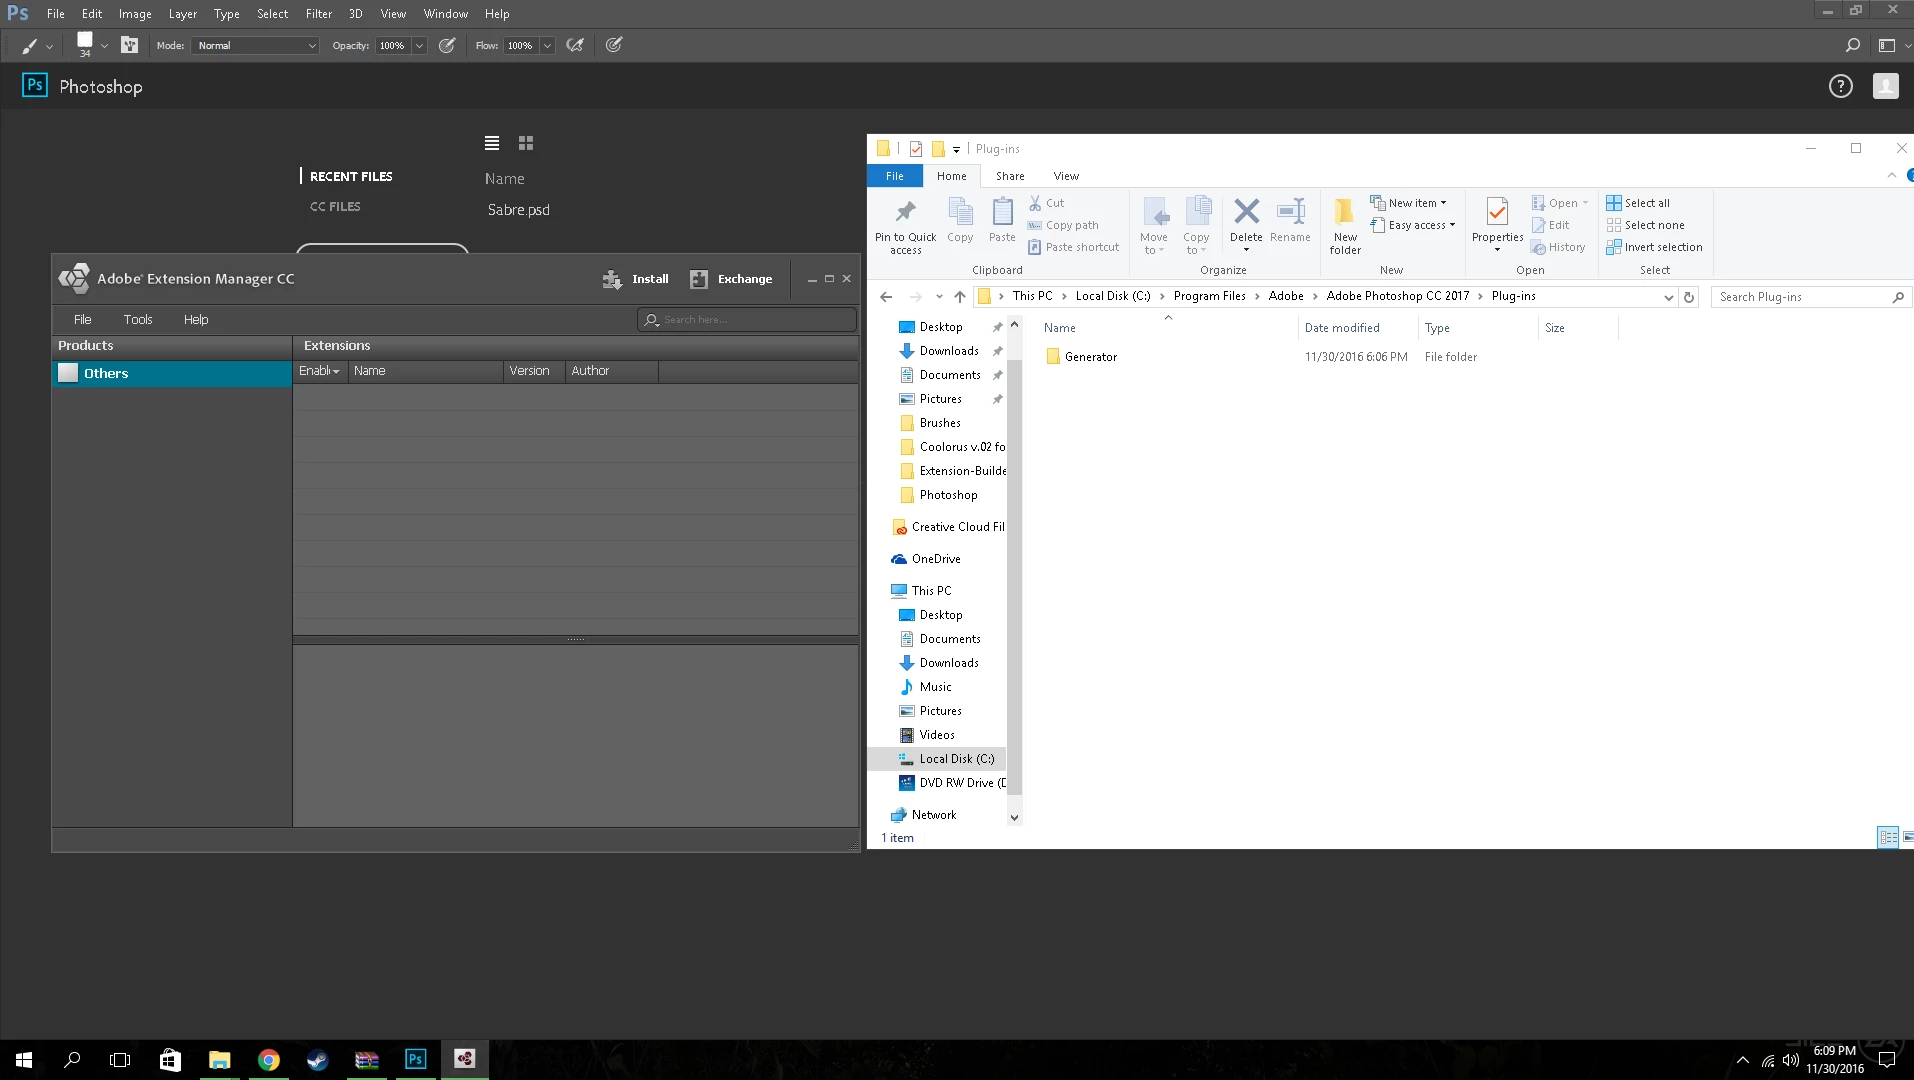Open the workspace switcher icon

click(x=1887, y=45)
